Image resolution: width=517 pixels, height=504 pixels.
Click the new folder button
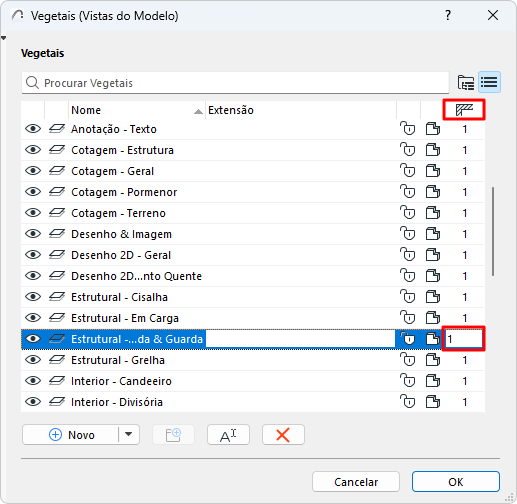(x=173, y=435)
